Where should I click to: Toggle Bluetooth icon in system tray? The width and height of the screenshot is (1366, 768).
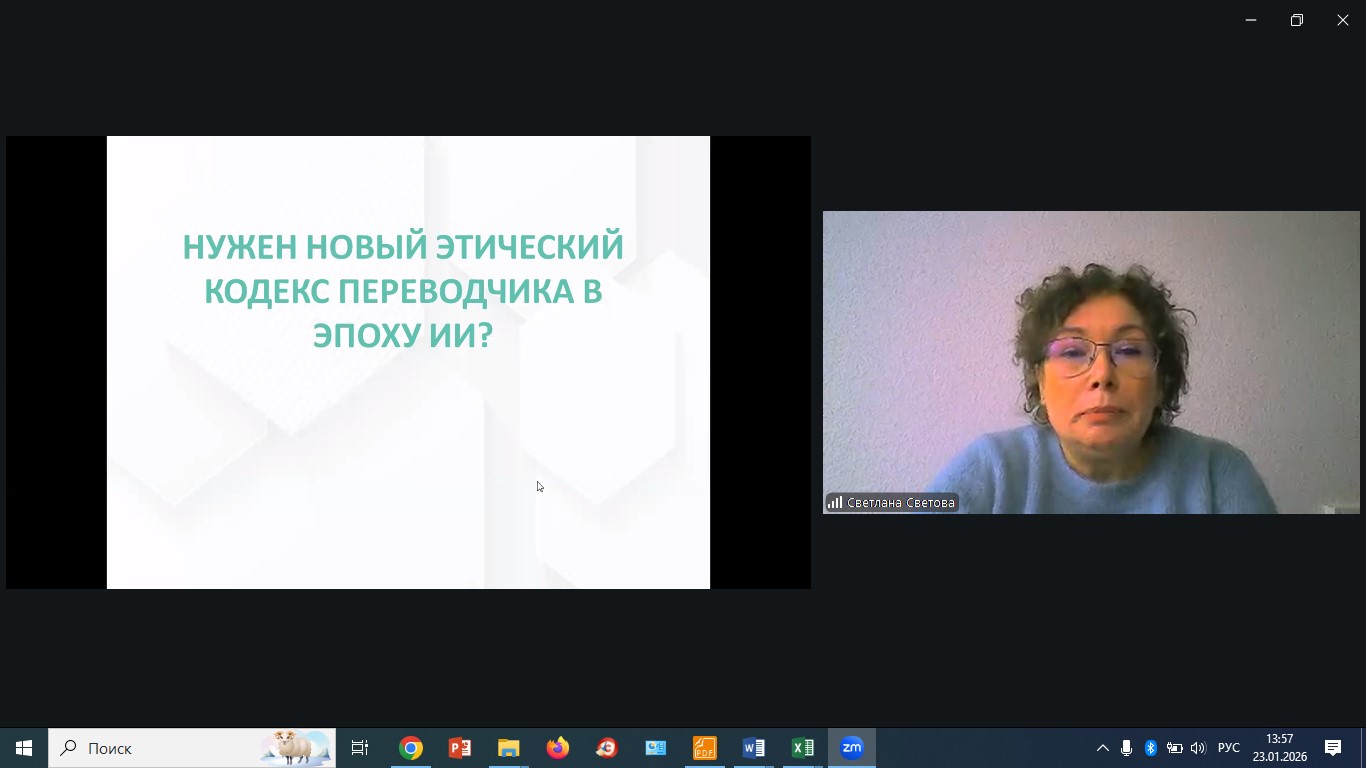click(1150, 748)
